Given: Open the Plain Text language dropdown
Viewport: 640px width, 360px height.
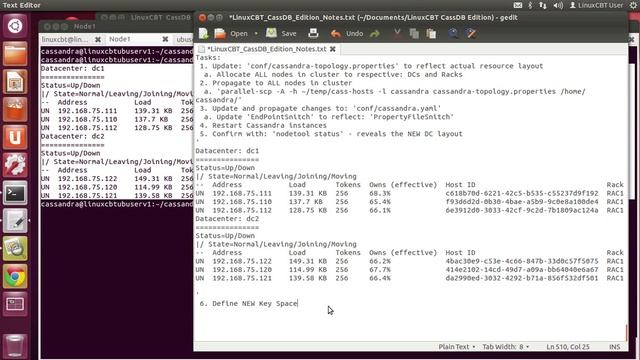Looking at the screenshot, I should (x=456, y=347).
